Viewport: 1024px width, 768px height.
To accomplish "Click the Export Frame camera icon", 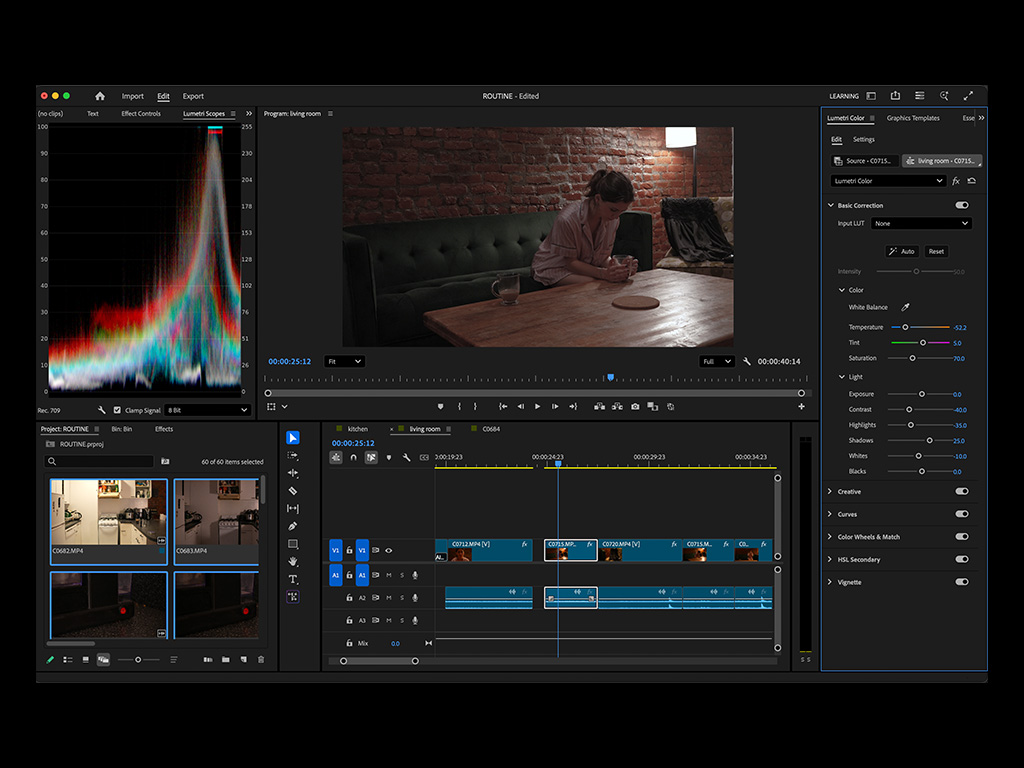I will coord(635,407).
